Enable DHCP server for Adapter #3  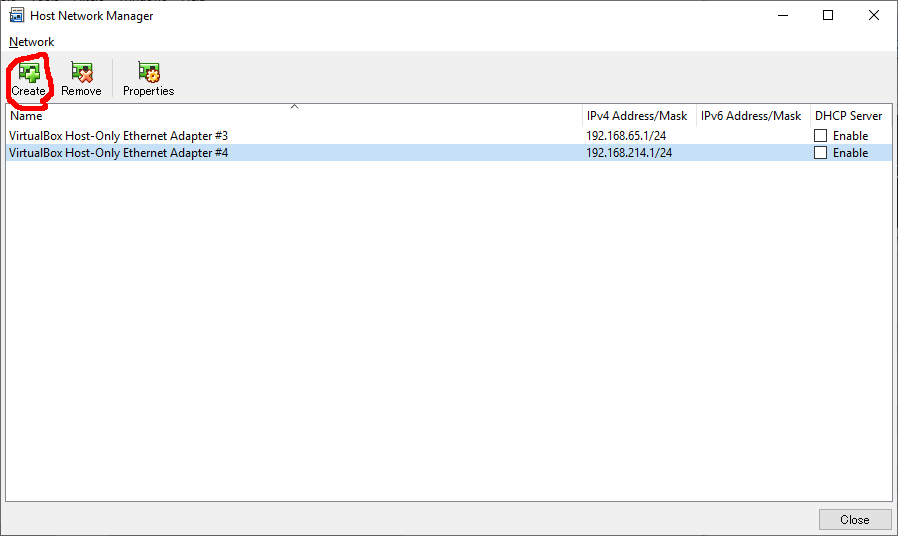click(821, 136)
